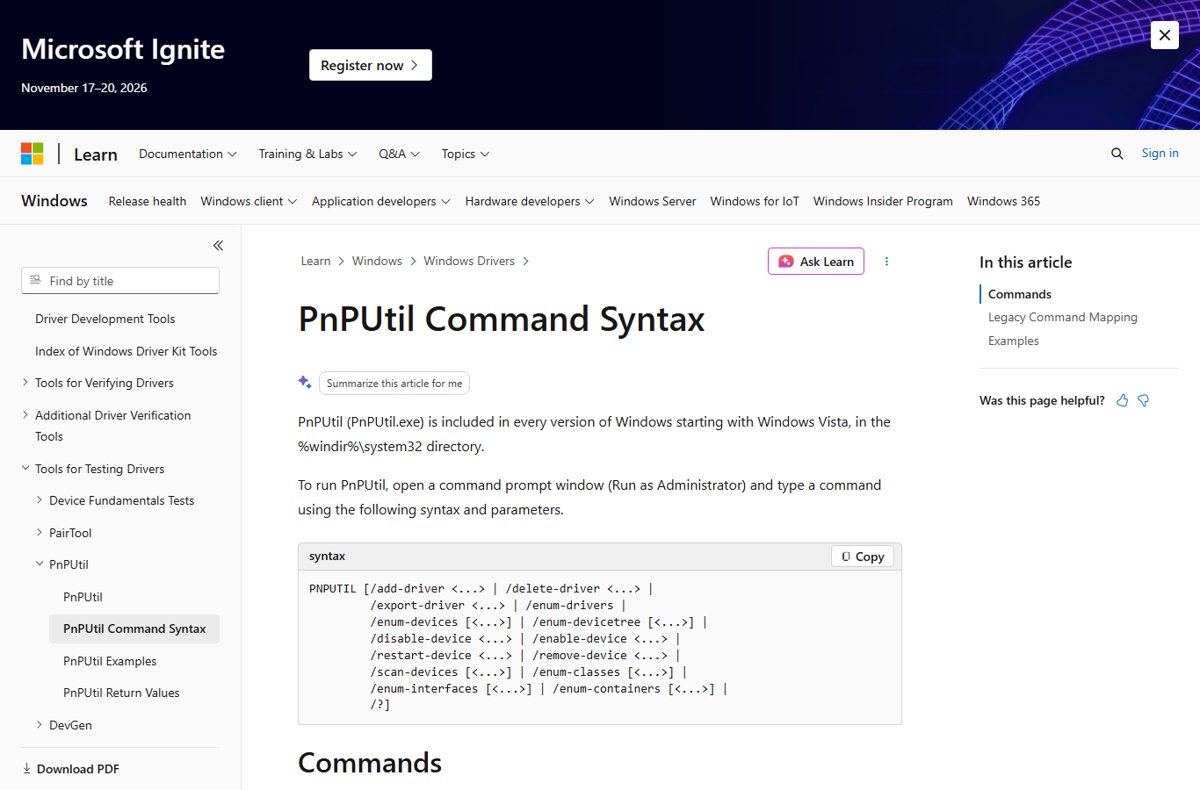Screen dimensions: 1200x790
Task: Click the Sign in link
Action: (1160, 153)
